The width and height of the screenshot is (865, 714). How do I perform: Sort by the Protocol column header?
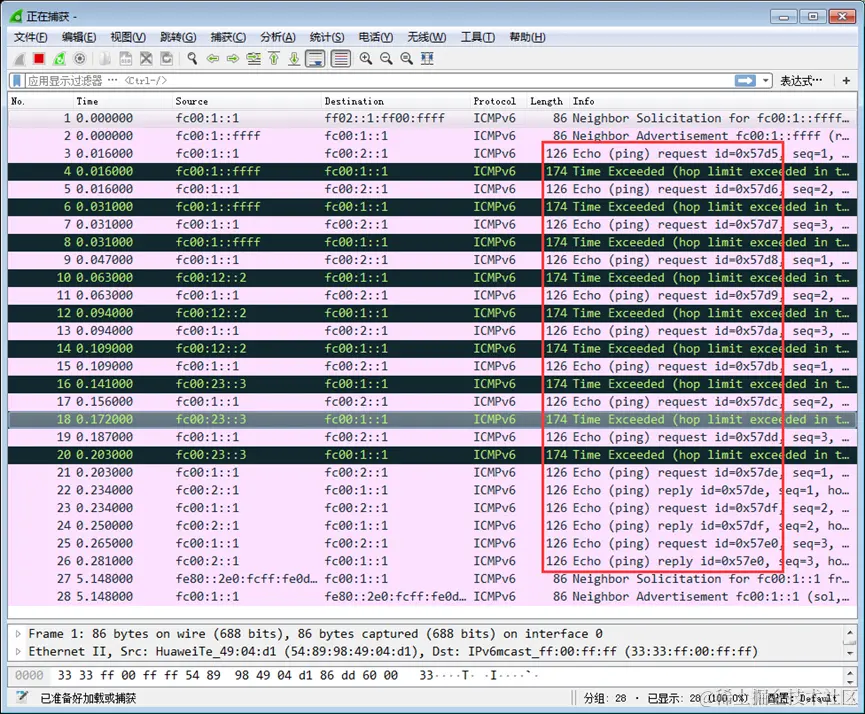coord(498,101)
